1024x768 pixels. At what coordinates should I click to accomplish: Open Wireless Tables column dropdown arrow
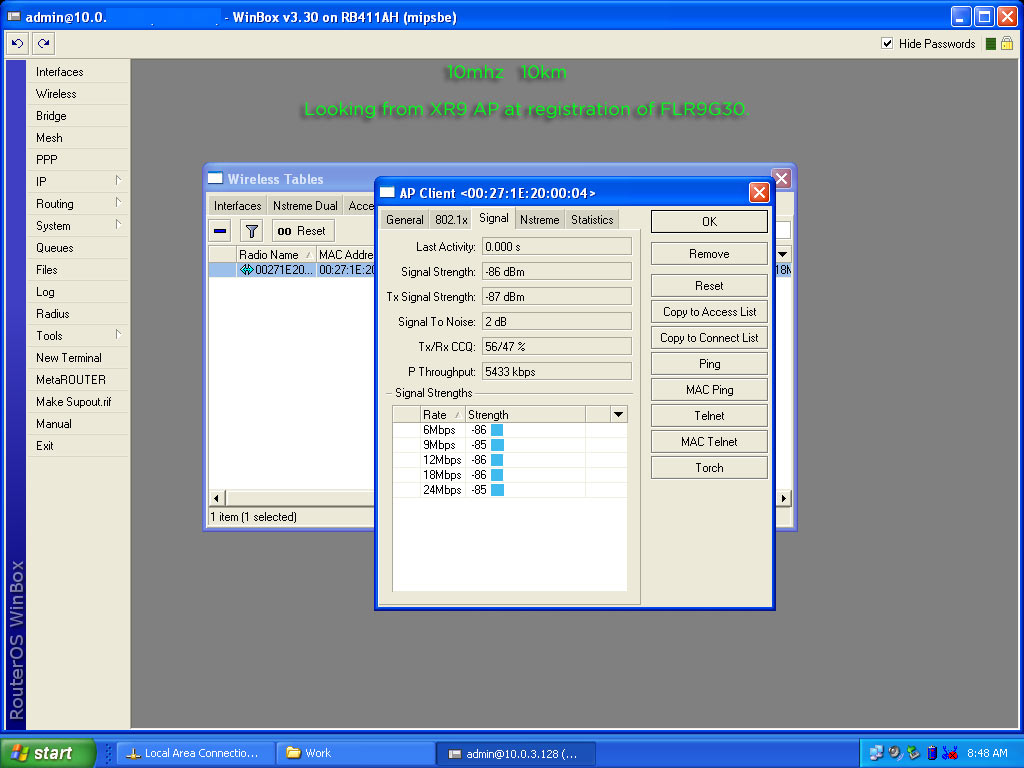click(782, 254)
